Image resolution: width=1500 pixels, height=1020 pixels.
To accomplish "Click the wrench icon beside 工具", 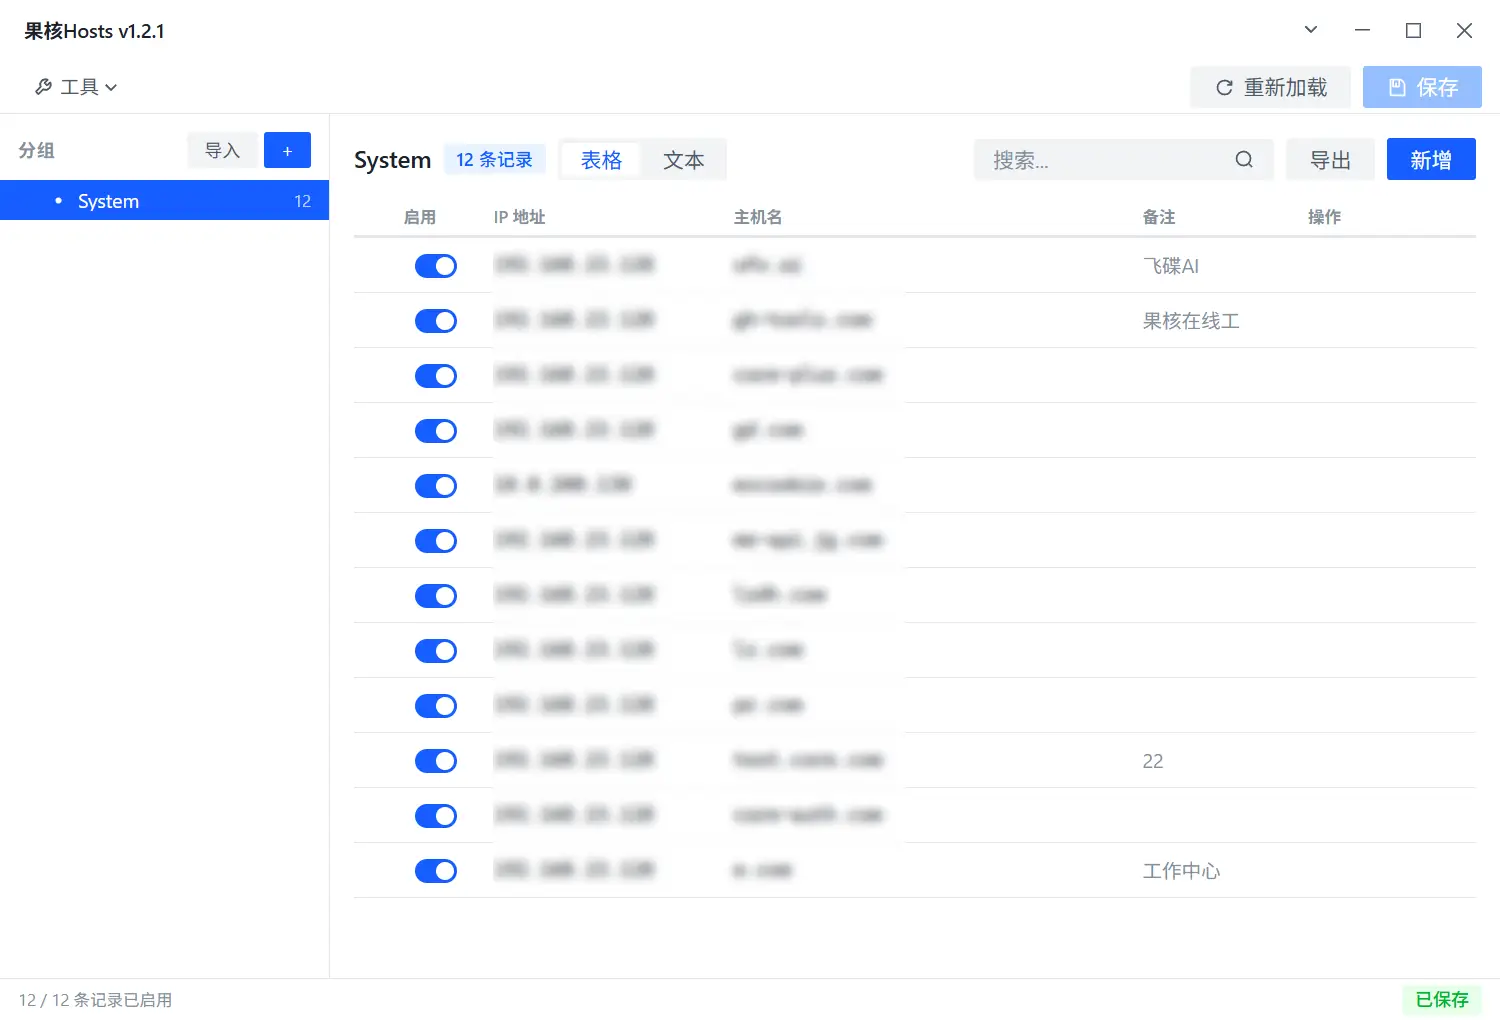I will 44,87.
